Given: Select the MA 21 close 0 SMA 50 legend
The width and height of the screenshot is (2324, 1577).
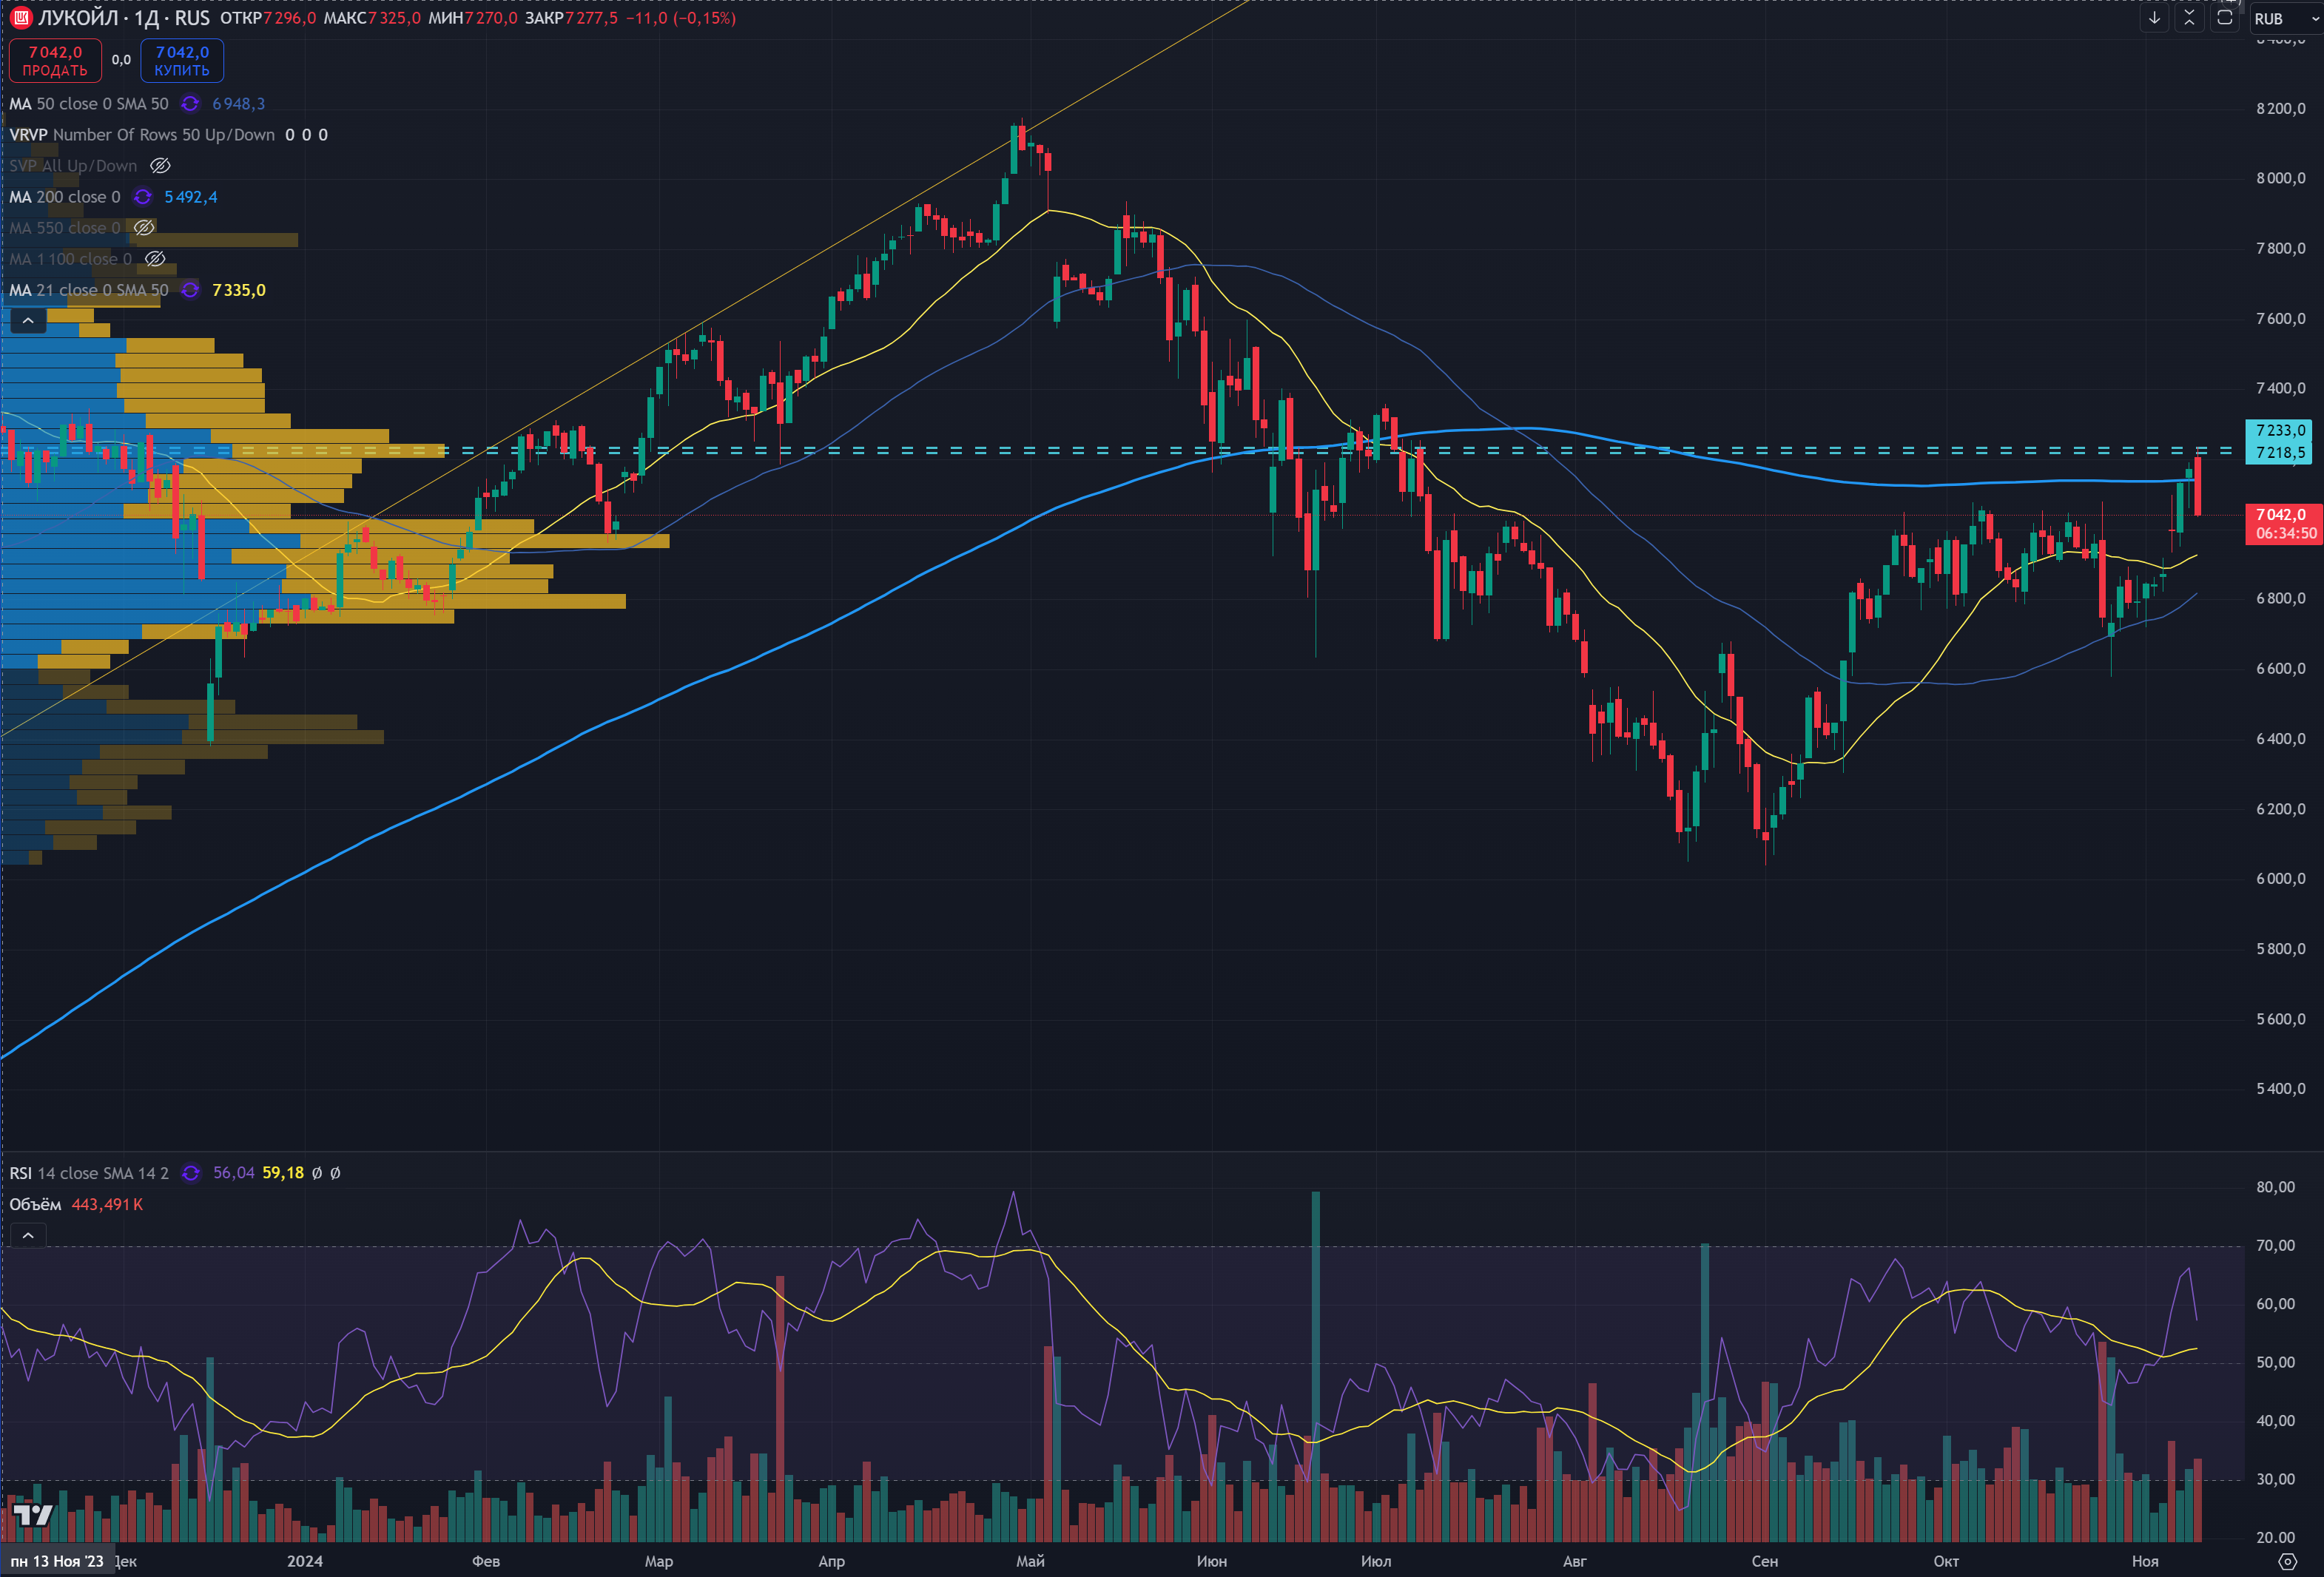Looking at the screenshot, I should tap(89, 290).
